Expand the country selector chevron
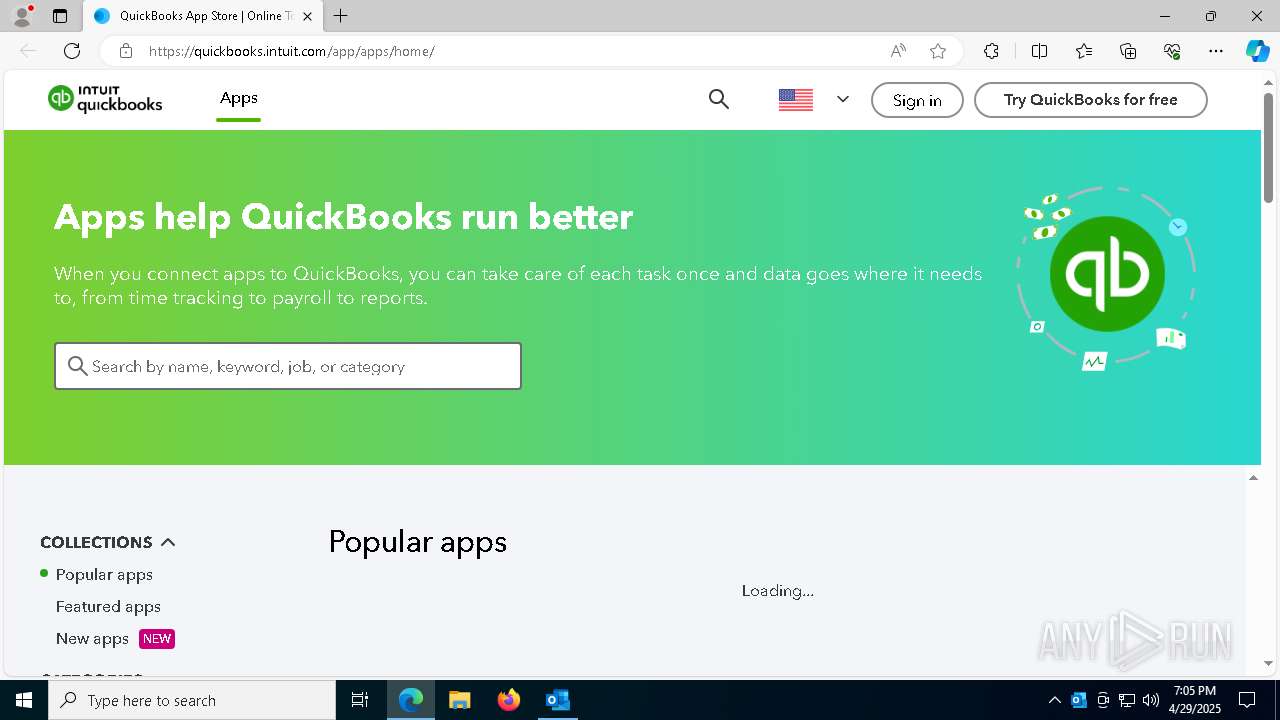The width and height of the screenshot is (1280, 720). click(843, 99)
